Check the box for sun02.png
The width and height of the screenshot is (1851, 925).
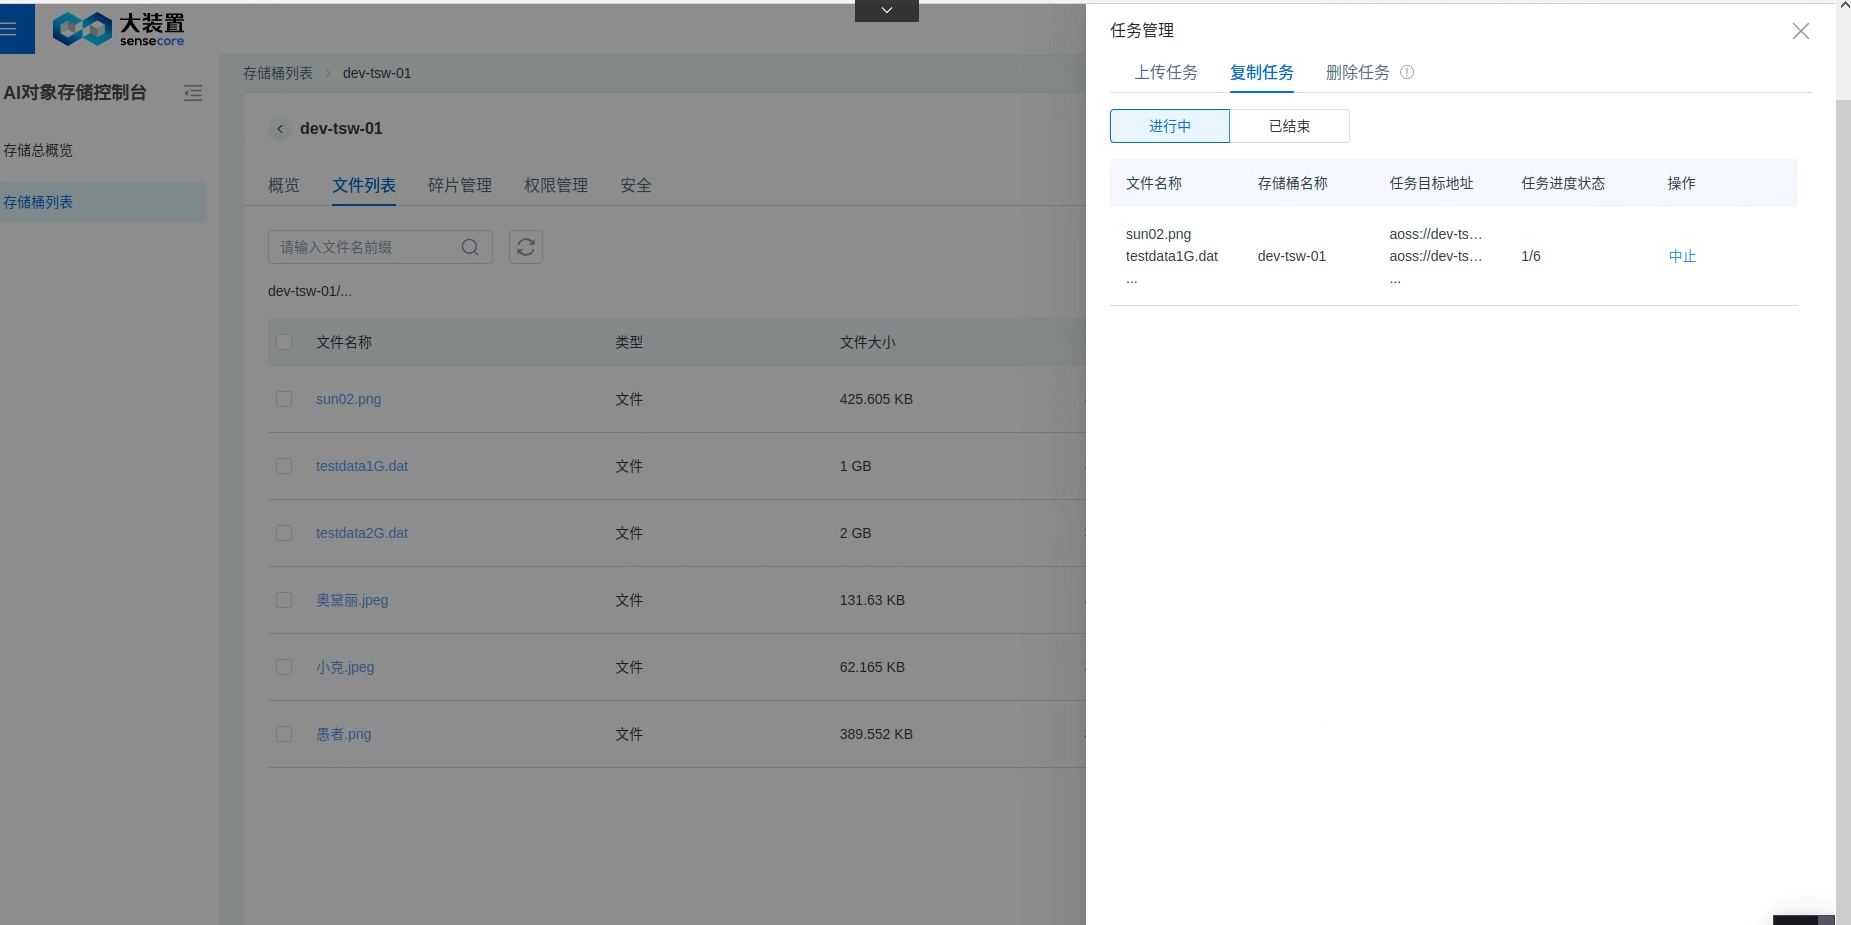click(284, 399)
